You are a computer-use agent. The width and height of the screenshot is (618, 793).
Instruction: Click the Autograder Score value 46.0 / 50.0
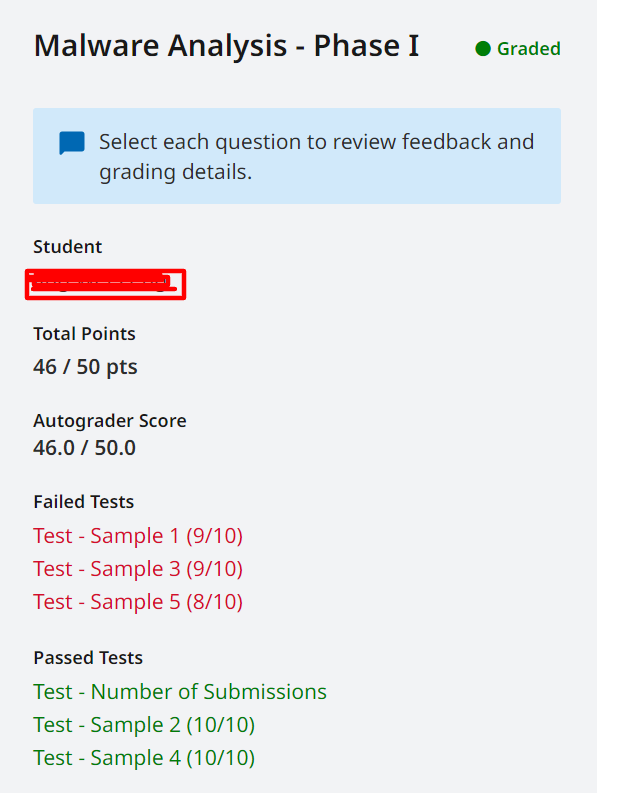pos(84,448)
